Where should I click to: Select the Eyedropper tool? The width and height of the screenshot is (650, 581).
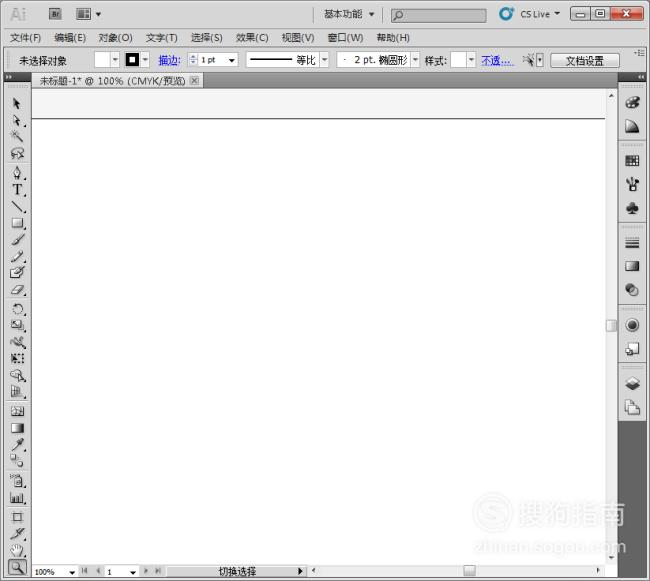[x=17, y=445]
